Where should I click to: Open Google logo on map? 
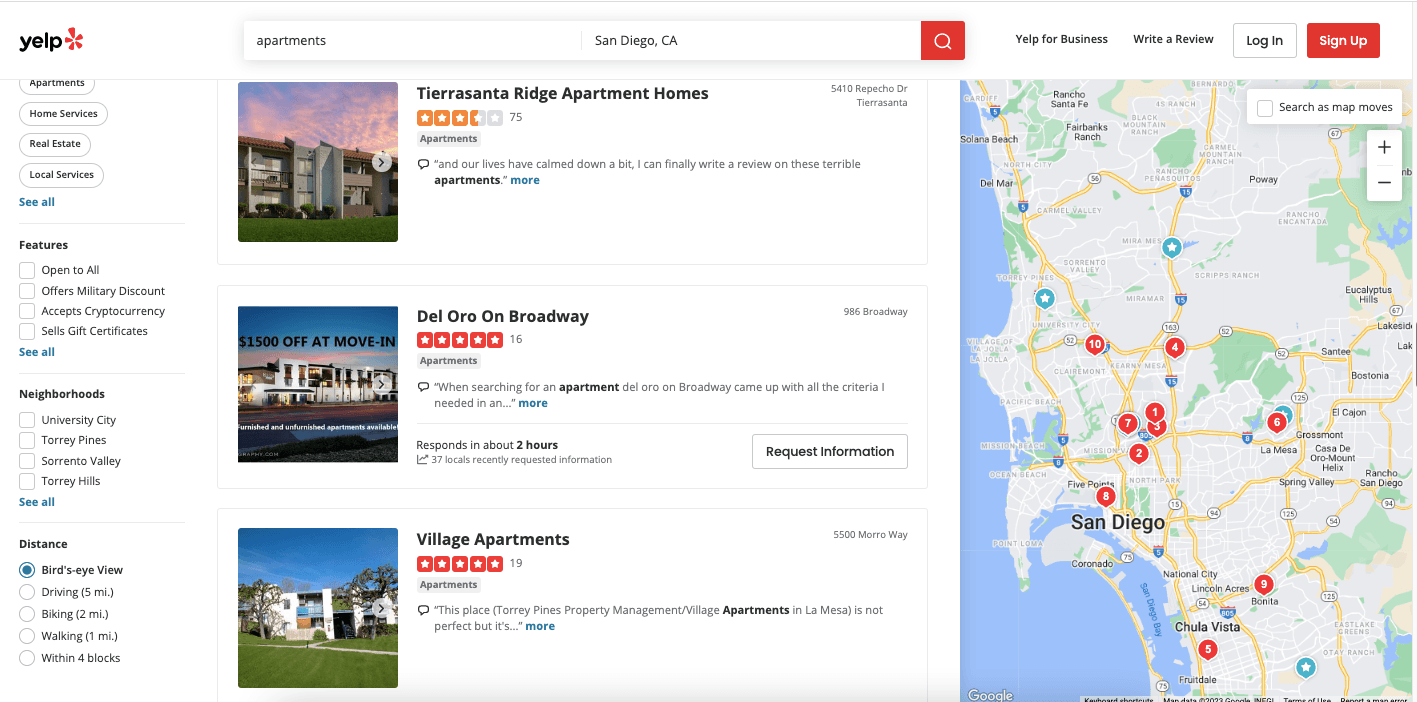990,695
